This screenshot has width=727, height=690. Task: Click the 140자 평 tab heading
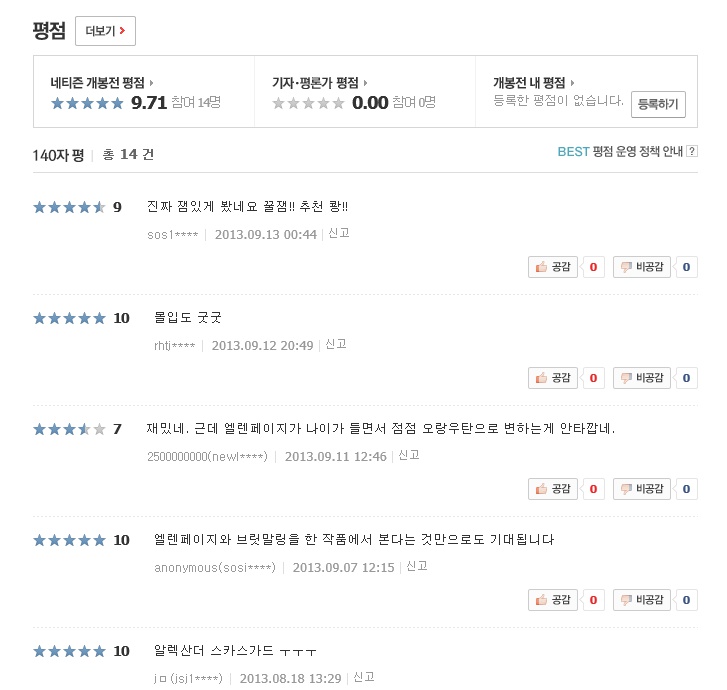click(x=58, y=155)
